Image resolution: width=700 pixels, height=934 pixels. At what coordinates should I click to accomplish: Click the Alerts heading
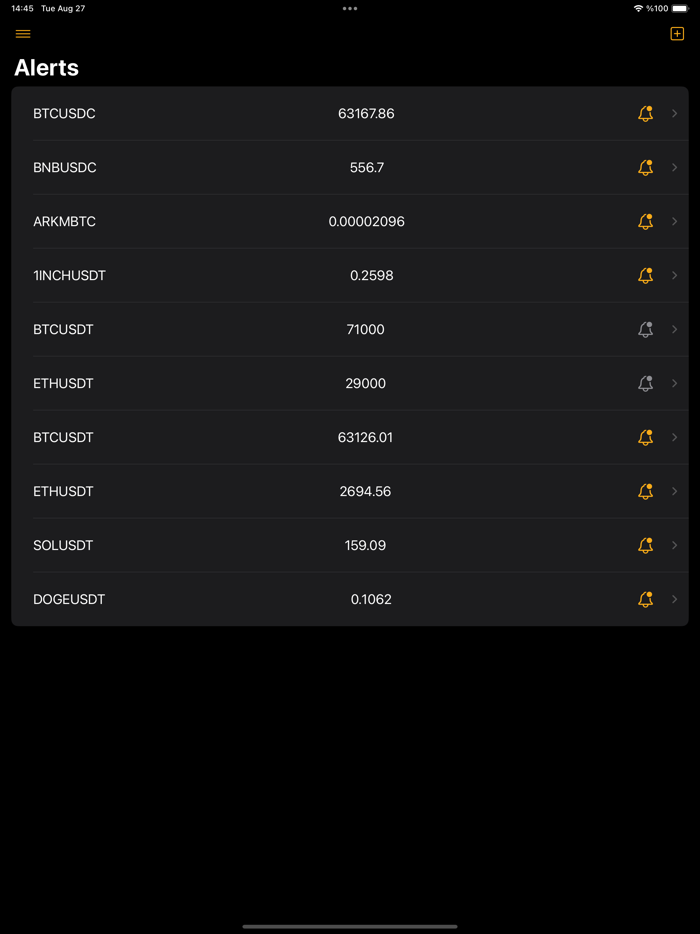(x=46, y=68)
